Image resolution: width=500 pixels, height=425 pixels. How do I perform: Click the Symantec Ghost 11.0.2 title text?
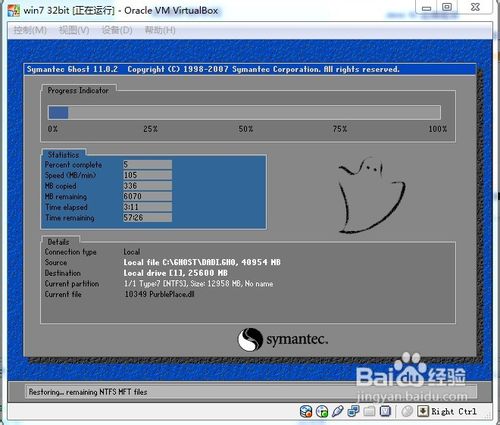pyautogui.click(x=72, y=69)
